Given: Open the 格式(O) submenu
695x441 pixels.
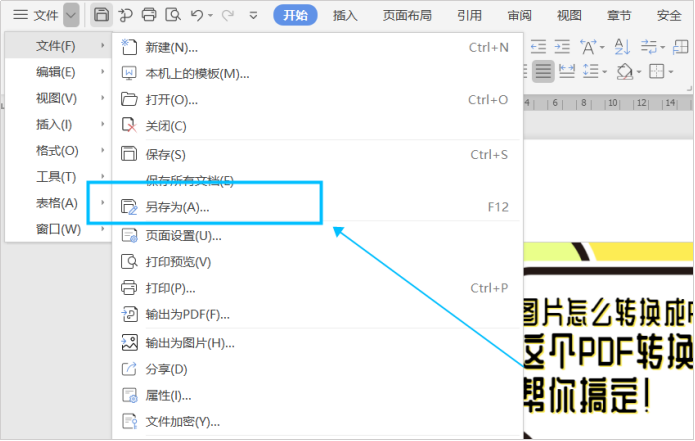Looking at the screenshot, I should (58, 151).
